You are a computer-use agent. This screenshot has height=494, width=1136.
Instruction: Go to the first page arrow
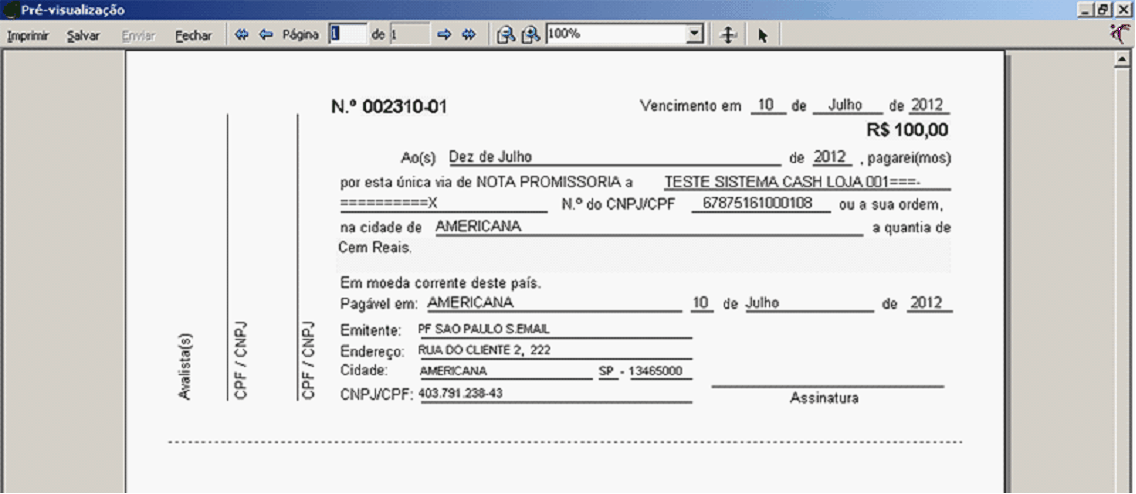(241, 35)
